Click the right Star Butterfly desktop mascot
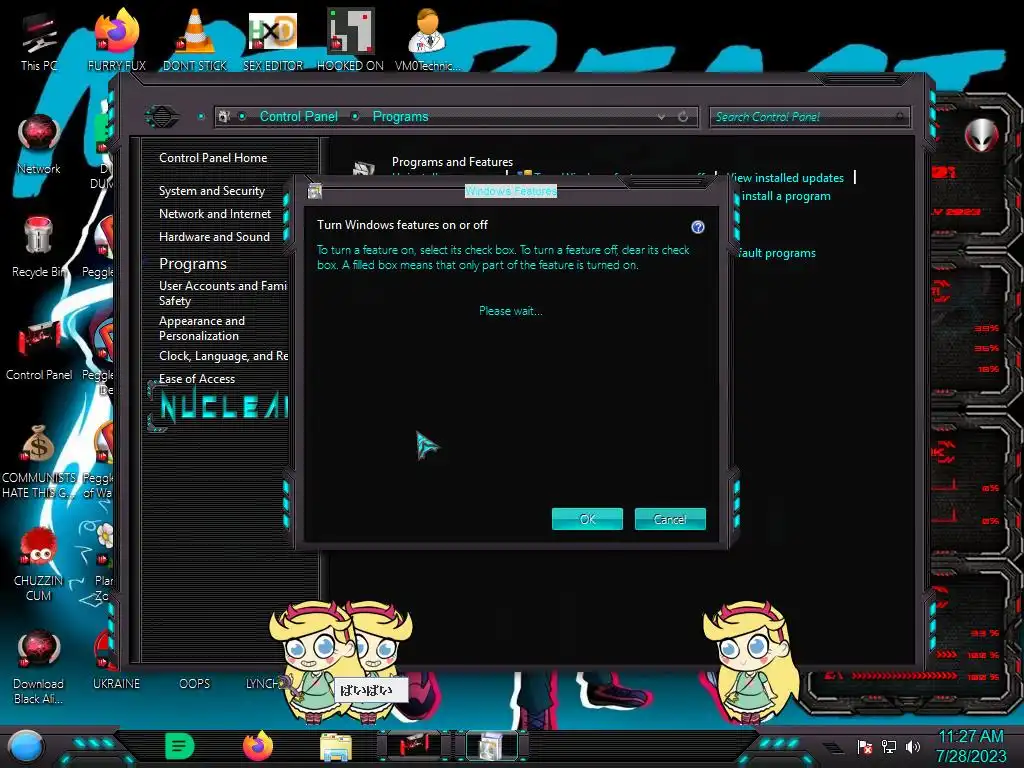 tap(750, 662)
